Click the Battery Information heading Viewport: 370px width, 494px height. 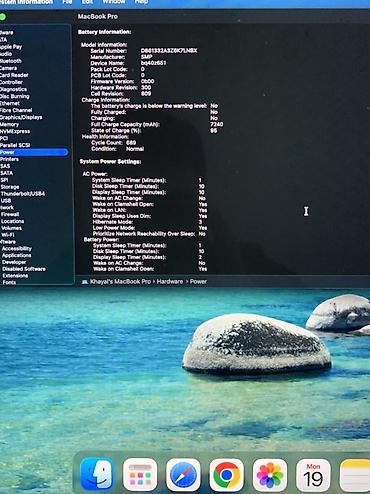[x=104, y=32]
